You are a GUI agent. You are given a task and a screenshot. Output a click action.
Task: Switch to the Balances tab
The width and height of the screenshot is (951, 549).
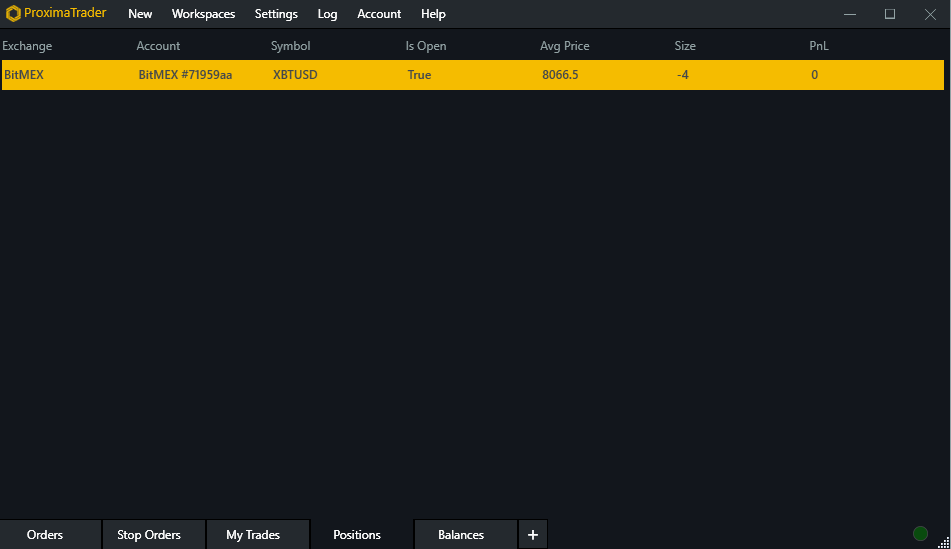click(466, 534)
